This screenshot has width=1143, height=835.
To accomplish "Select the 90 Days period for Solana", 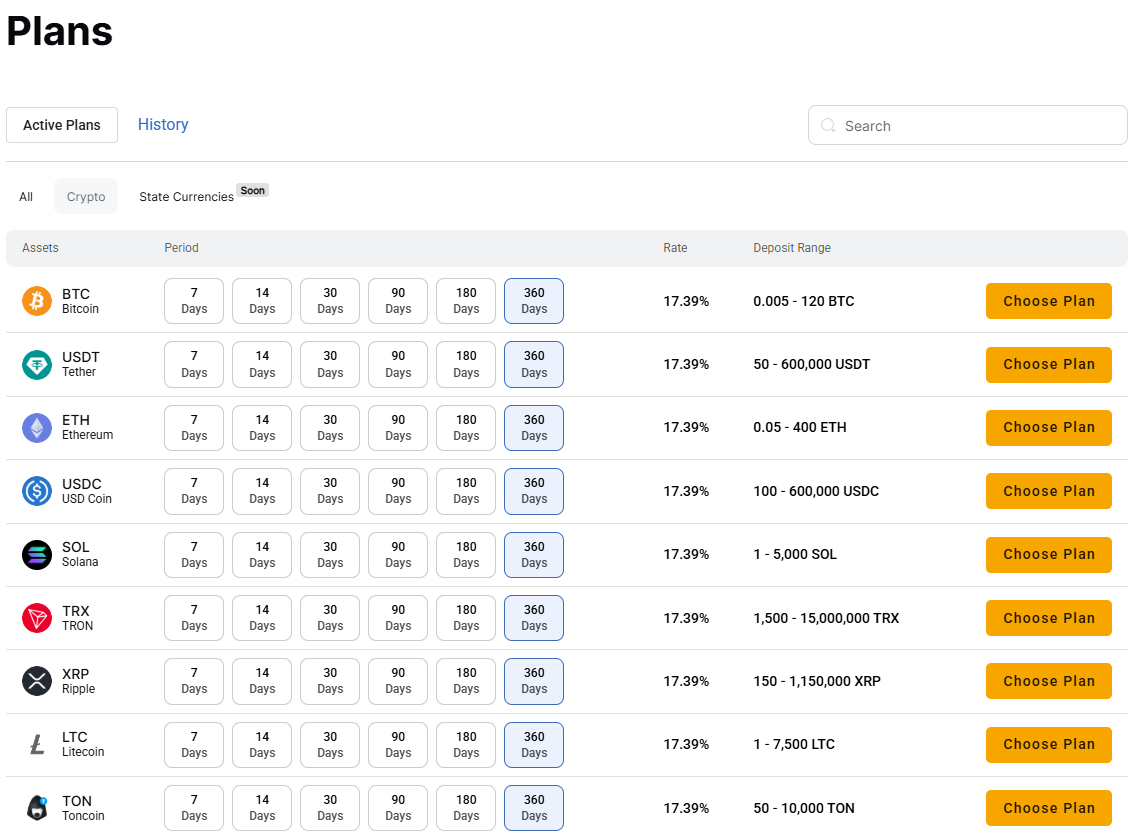I will tap(397, 554).
